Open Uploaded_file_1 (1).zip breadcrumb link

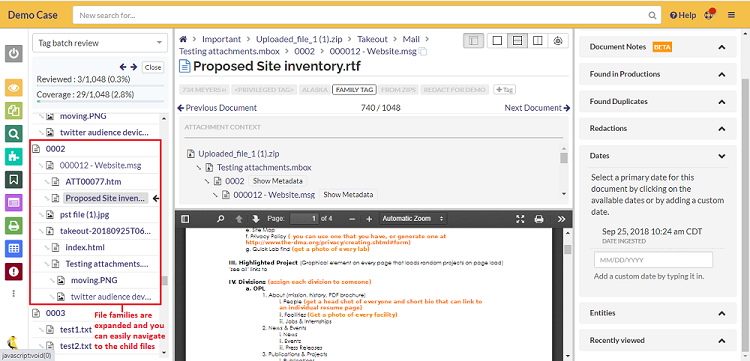[299, 39]
